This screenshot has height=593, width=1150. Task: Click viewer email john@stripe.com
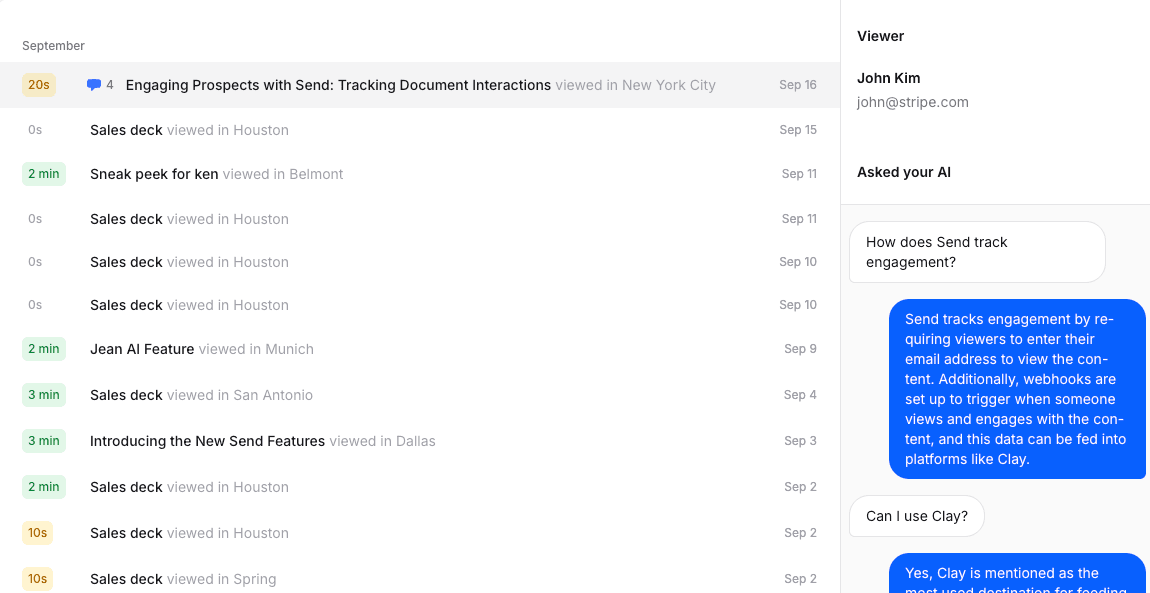[912, 102]
